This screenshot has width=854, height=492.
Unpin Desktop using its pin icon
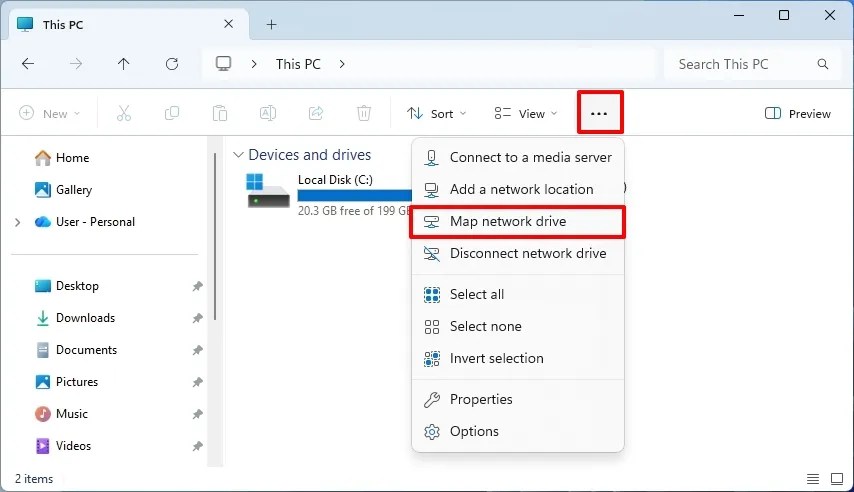(x=197, y=286)
